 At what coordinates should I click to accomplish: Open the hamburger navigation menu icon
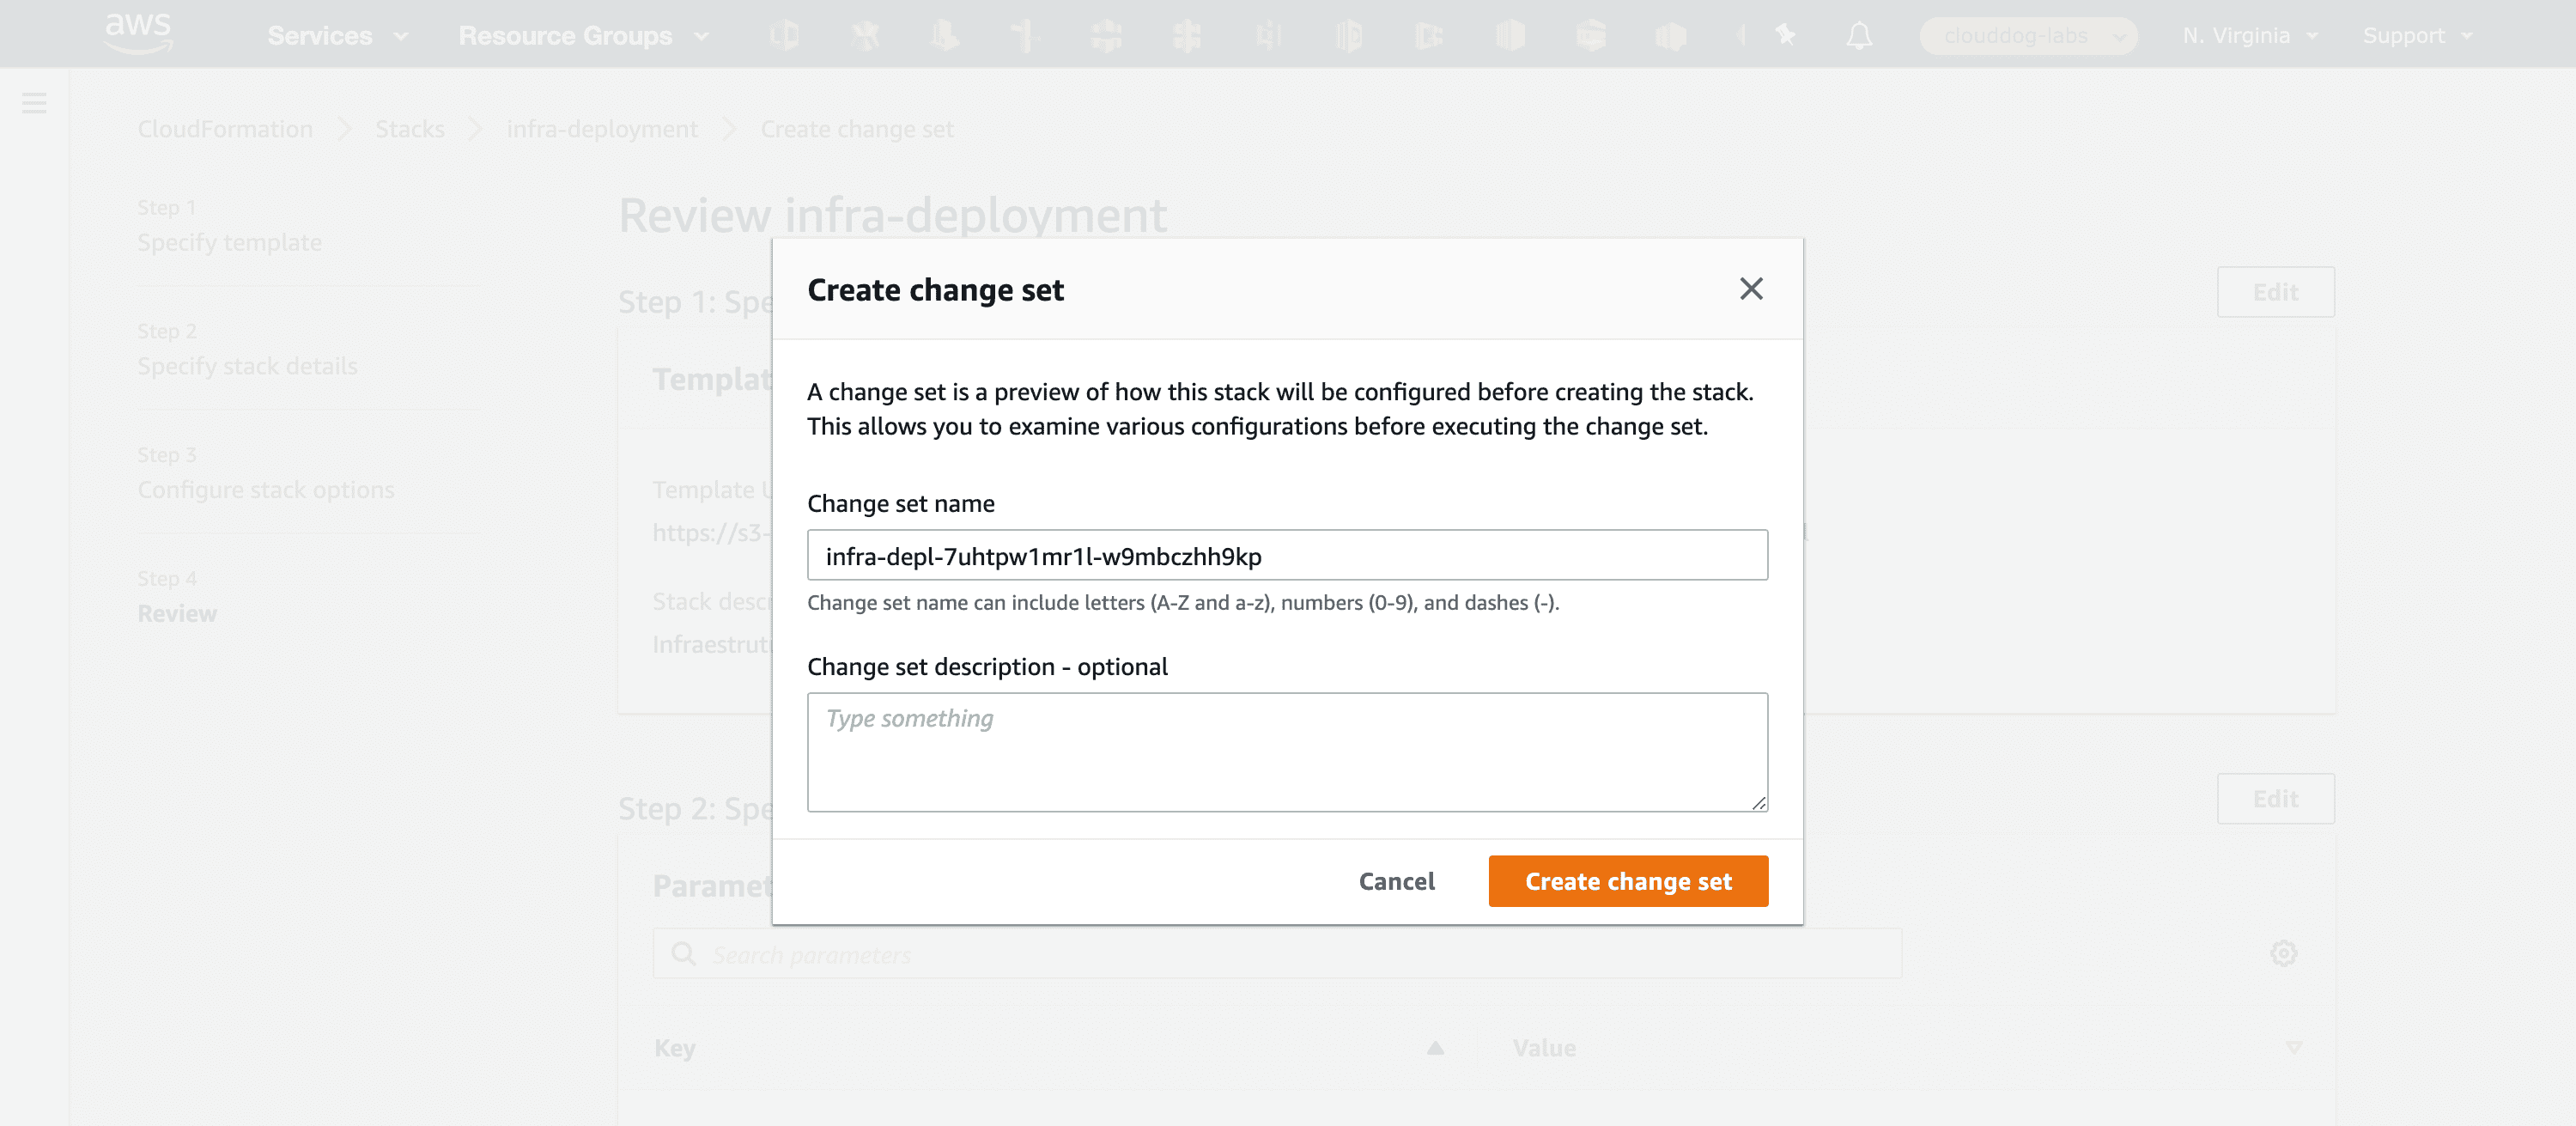35,103
